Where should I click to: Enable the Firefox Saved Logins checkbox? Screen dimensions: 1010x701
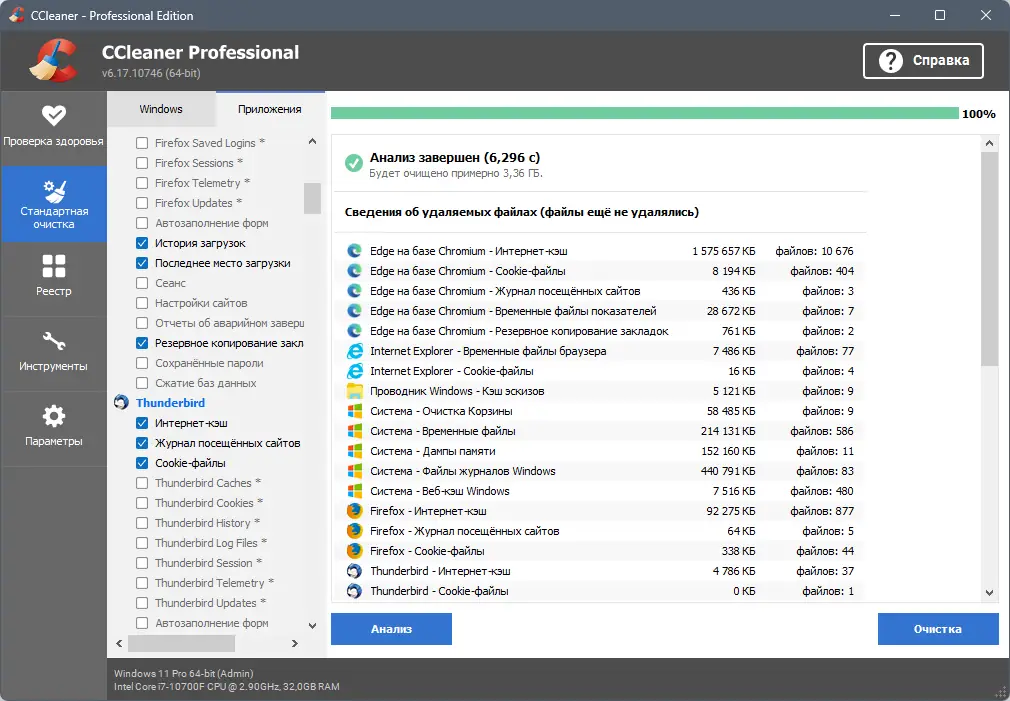[x=142, y=143]
